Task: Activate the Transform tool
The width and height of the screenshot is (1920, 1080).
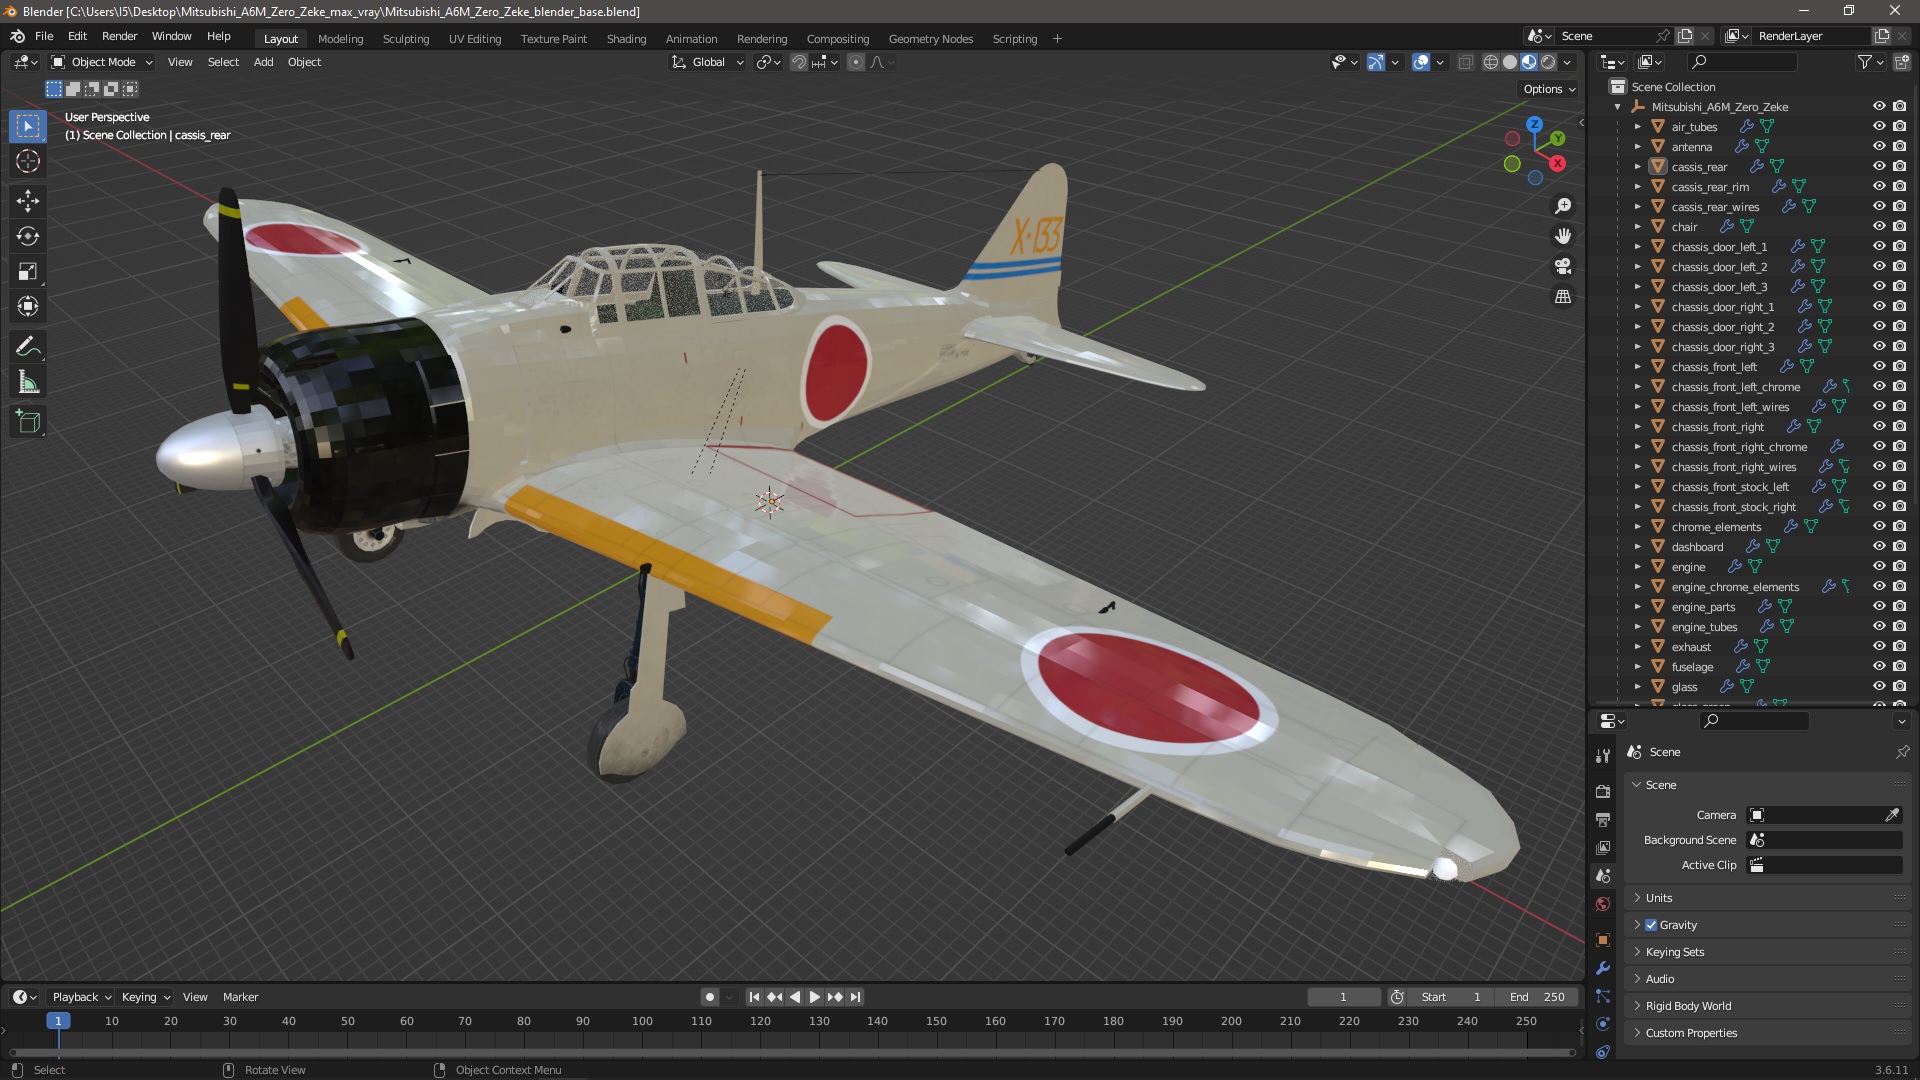Action: coord(28,307)
